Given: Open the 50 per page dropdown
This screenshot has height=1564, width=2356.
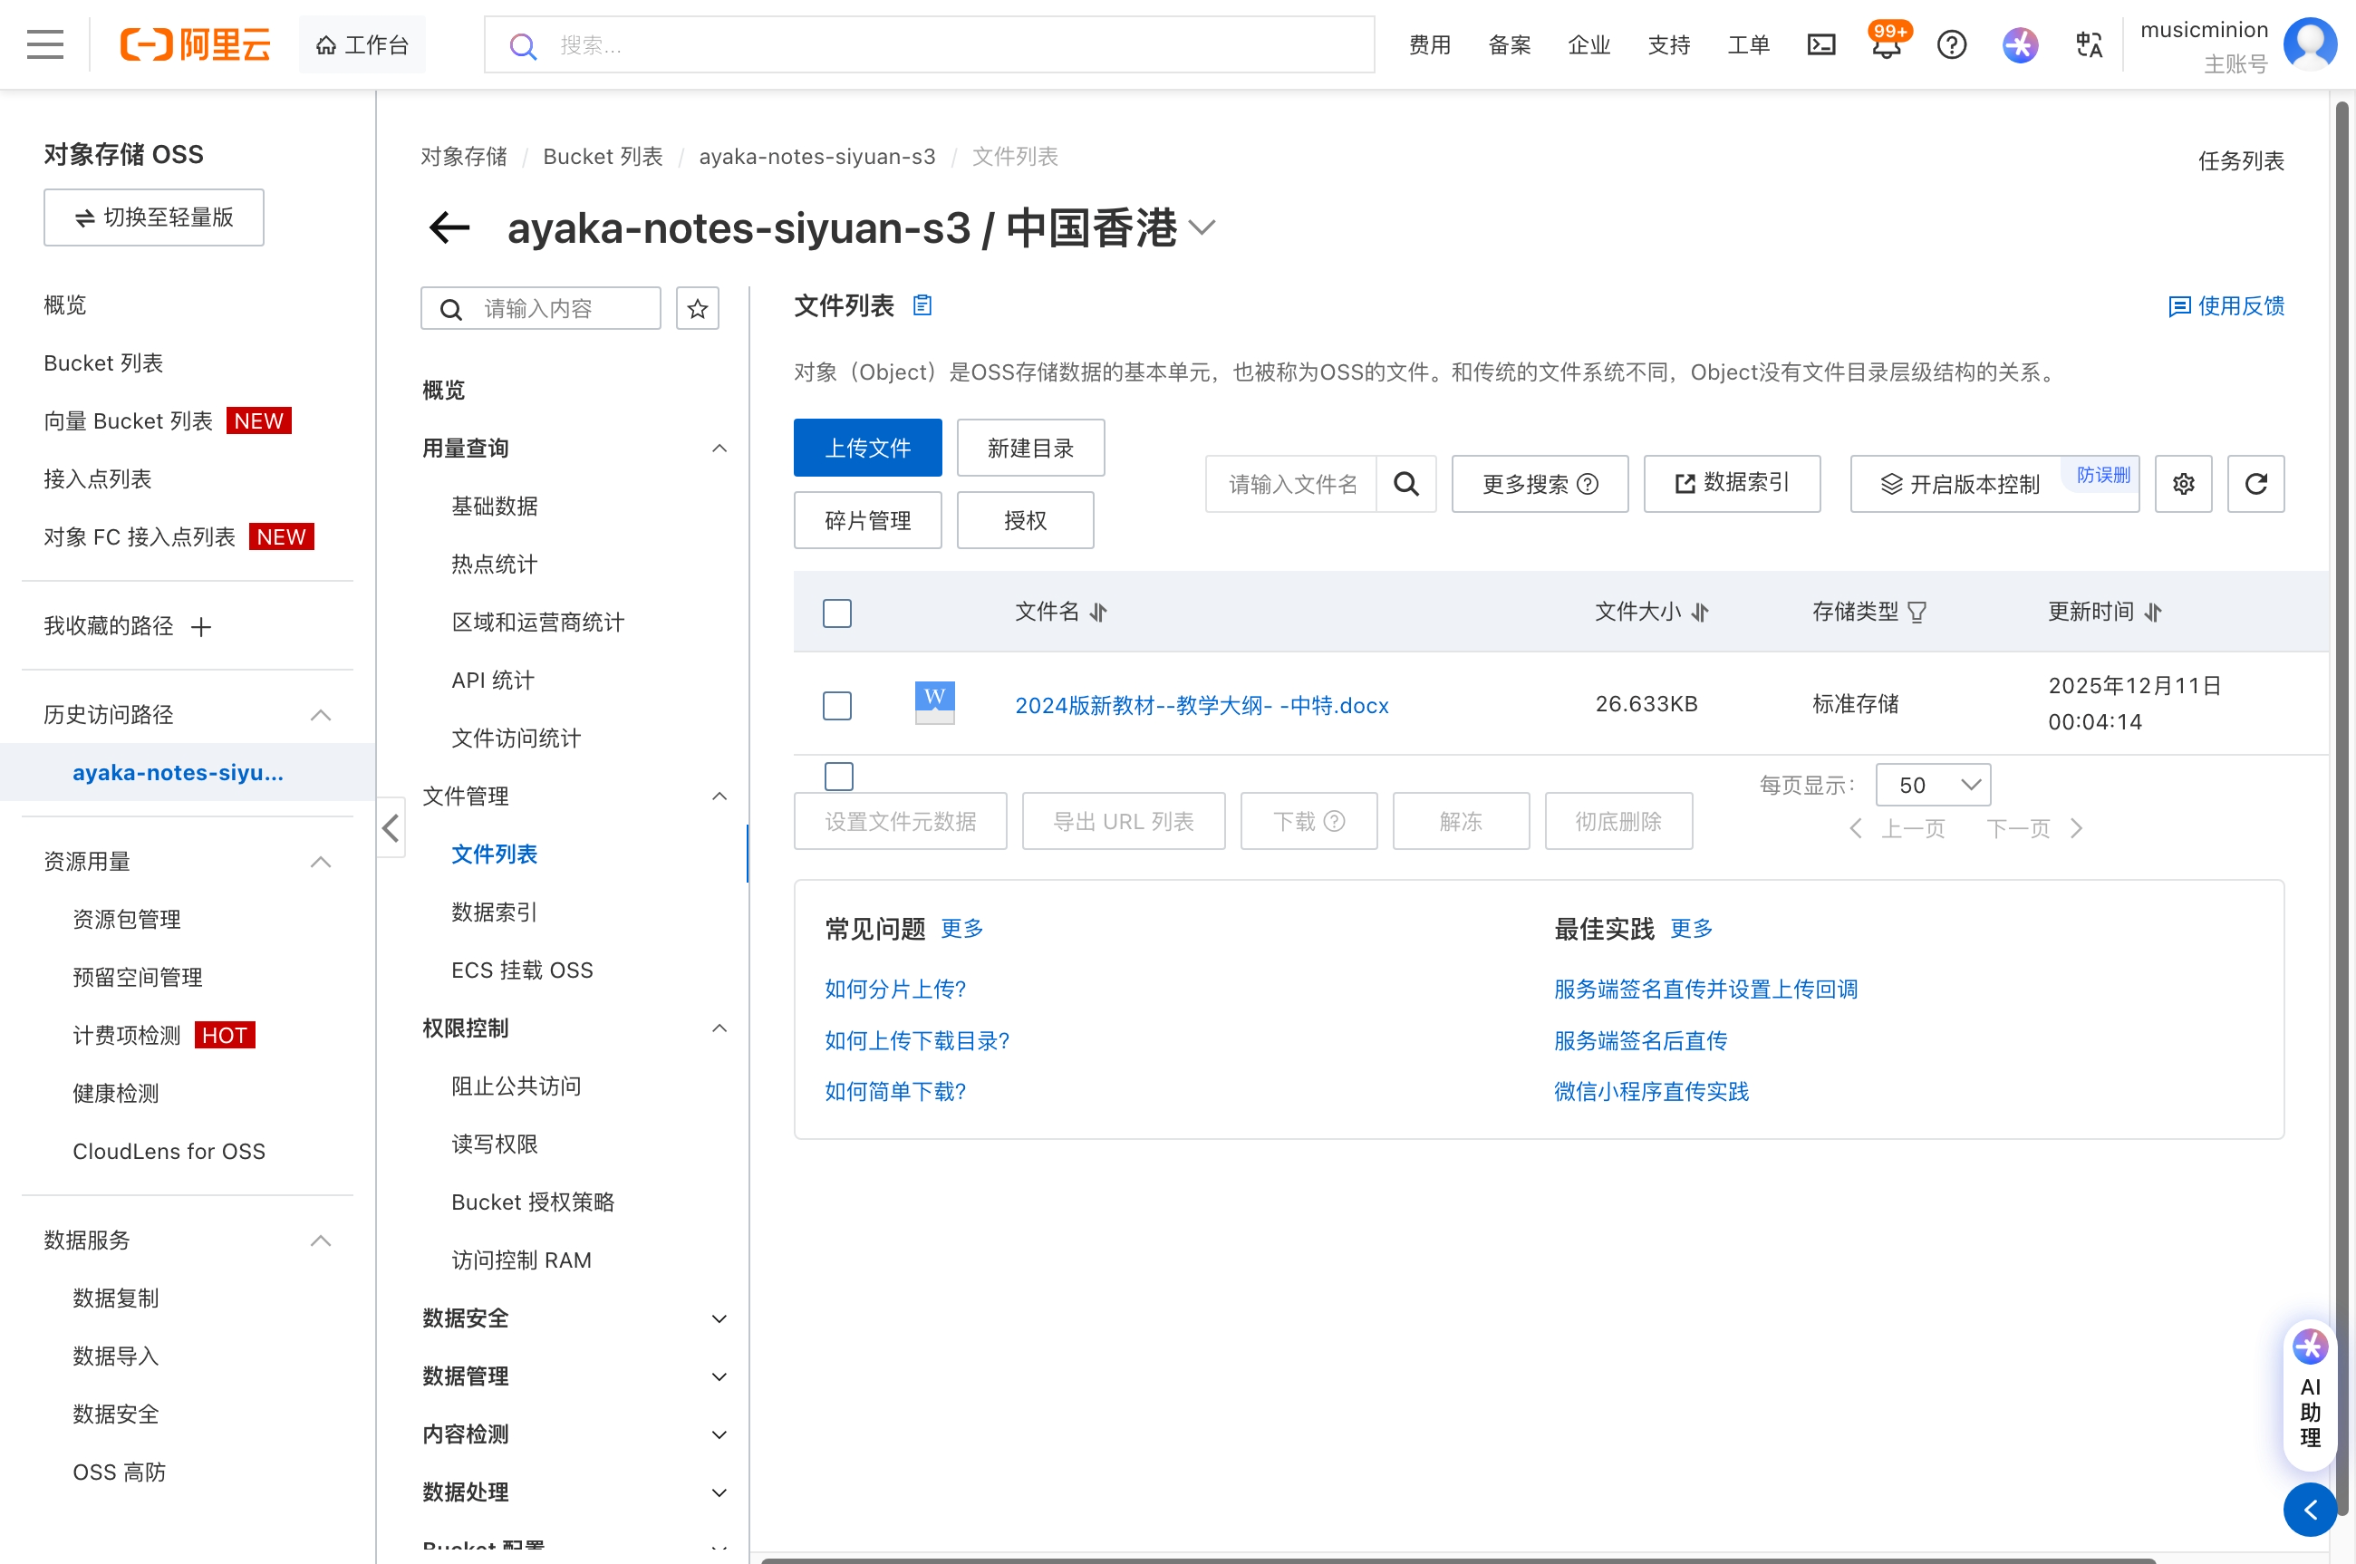Looking at the screenshot, I should 1932,785.
